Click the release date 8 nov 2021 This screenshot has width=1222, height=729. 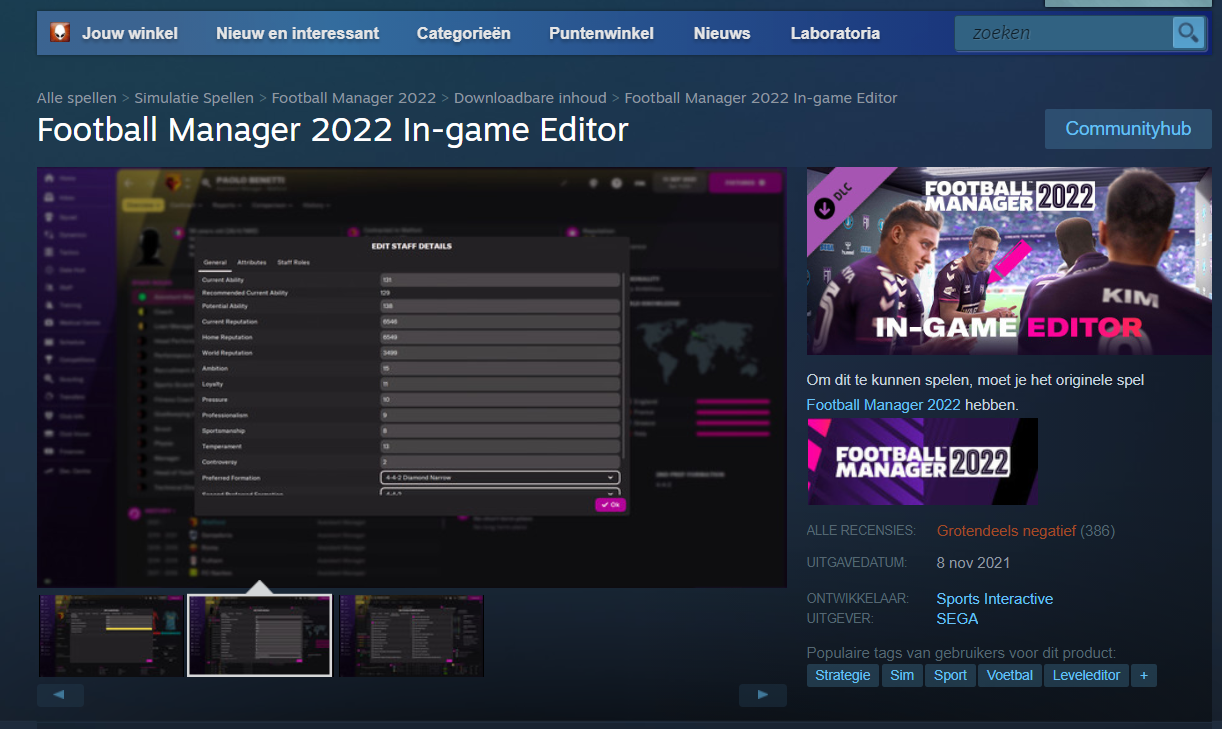coord(973,563)
